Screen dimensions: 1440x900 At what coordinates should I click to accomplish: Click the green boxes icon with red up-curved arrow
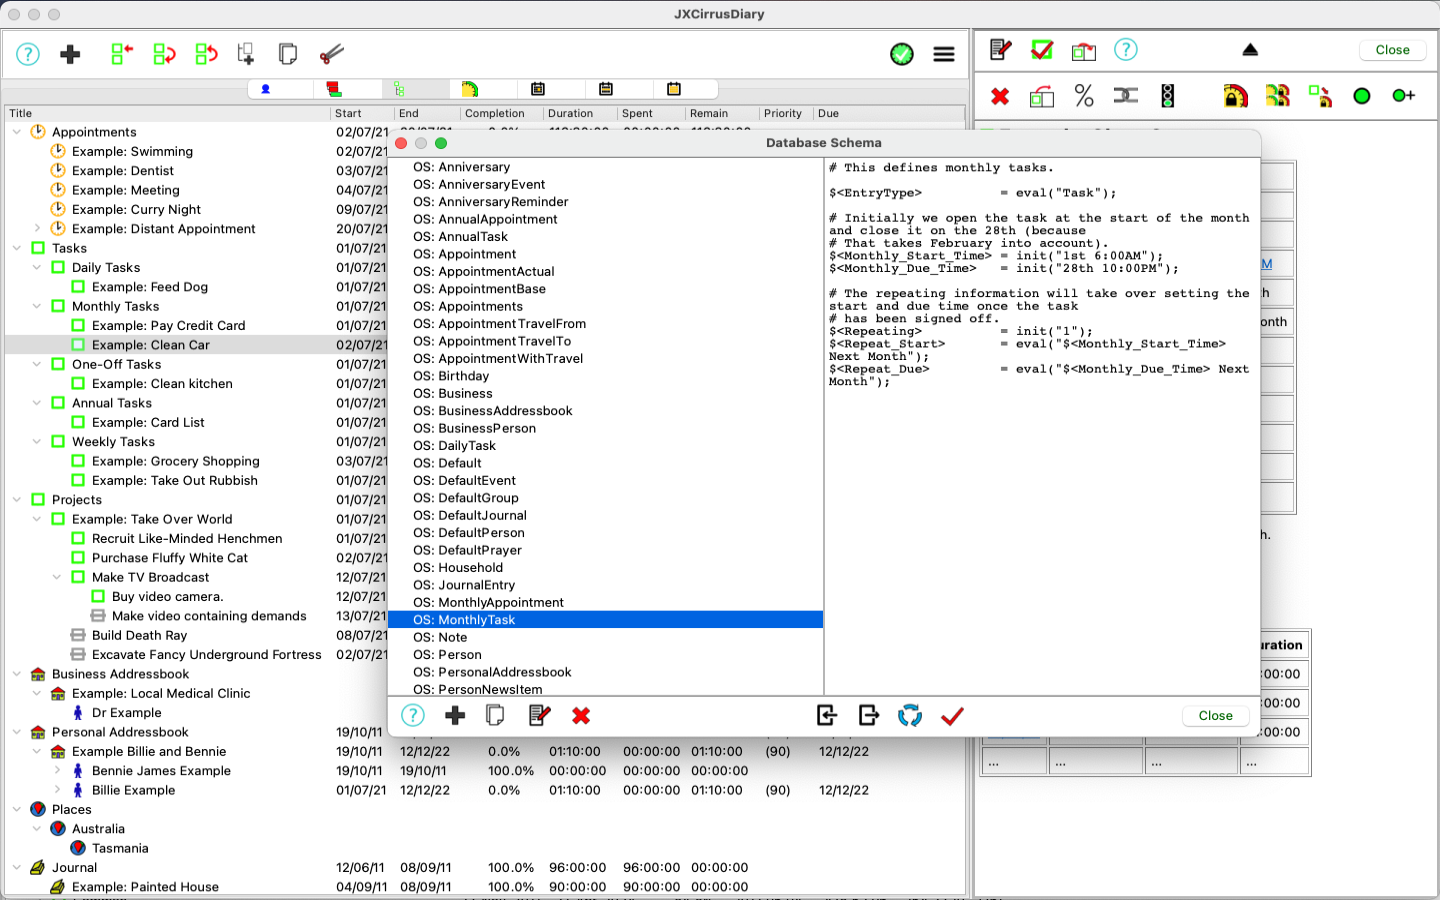(206, 54)
